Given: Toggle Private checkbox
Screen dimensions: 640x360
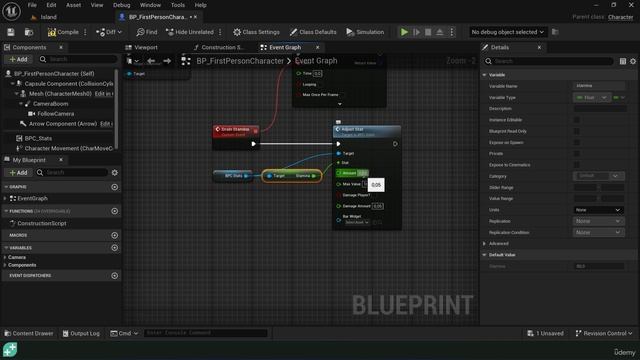Looking at the screenshot, I should [577, 153].
